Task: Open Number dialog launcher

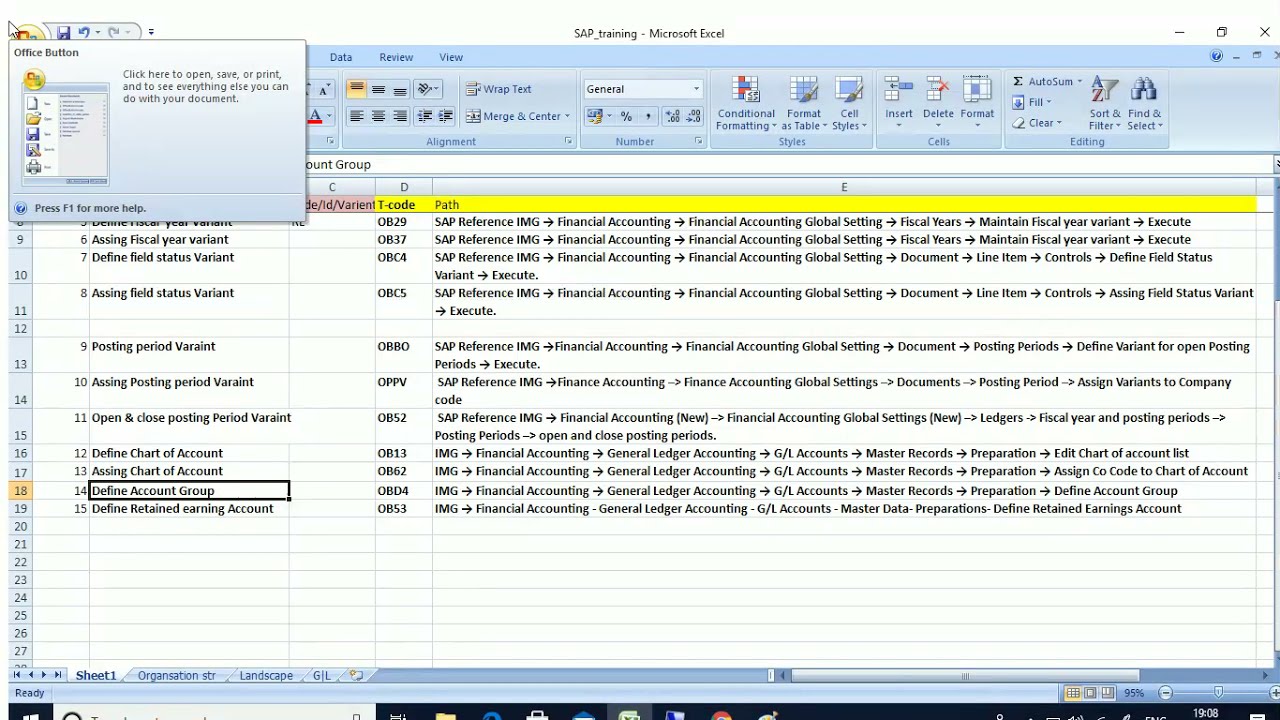Action: [x=698, y=141]
